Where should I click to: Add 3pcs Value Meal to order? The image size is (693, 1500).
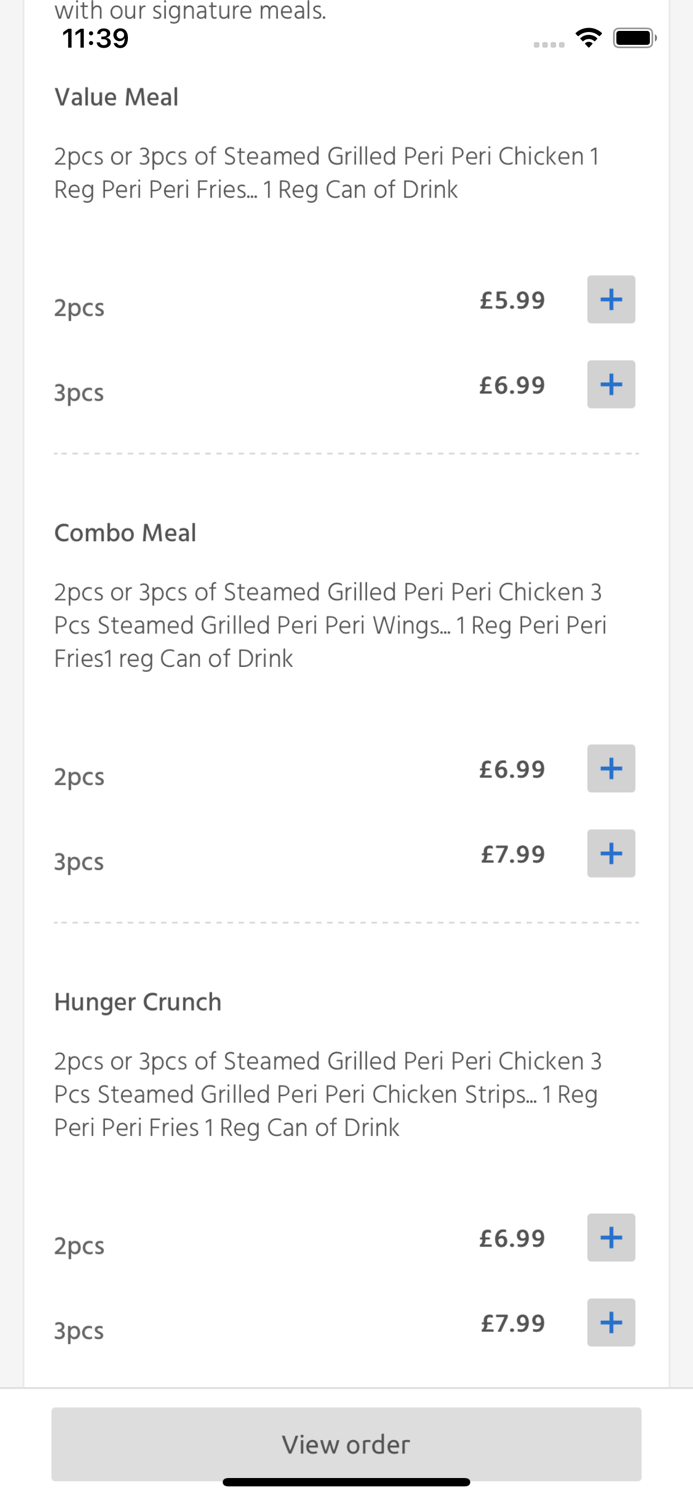point(611,383)
